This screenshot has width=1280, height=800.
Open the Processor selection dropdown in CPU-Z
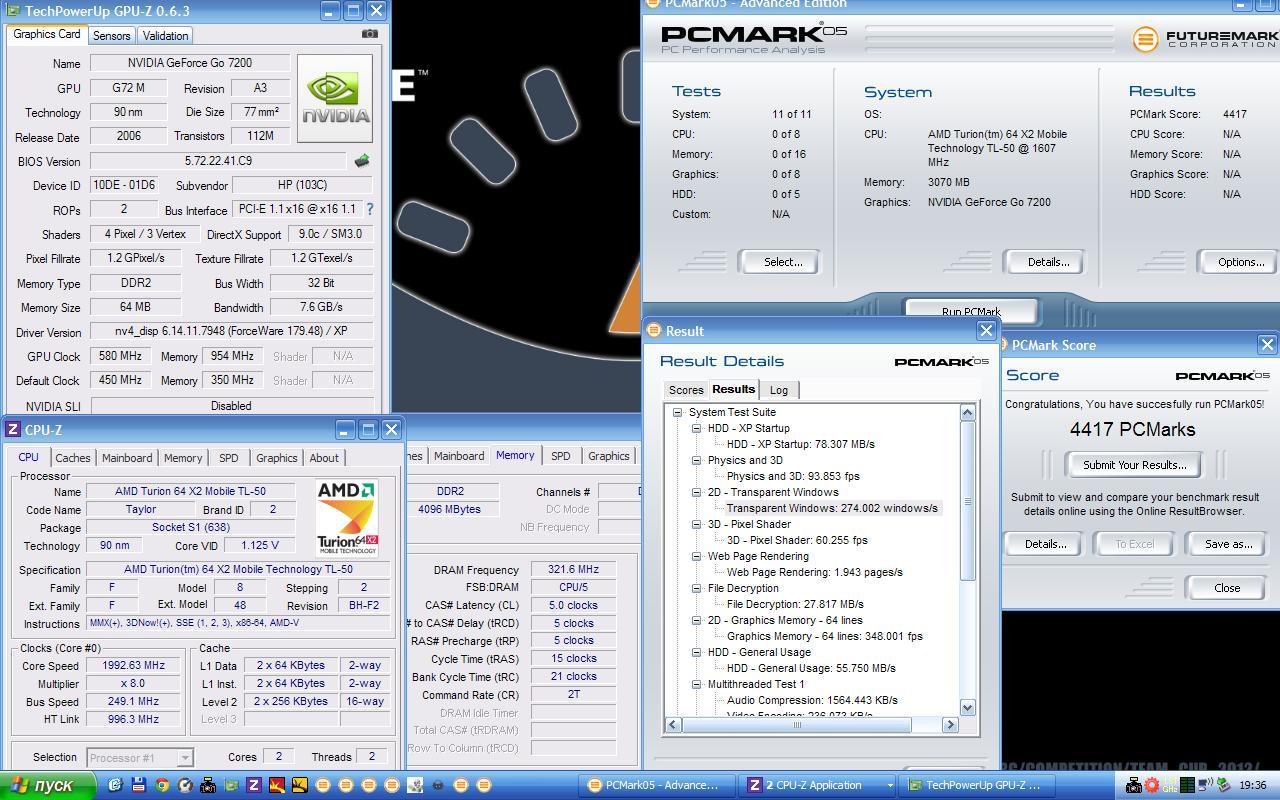click(139, 757)
